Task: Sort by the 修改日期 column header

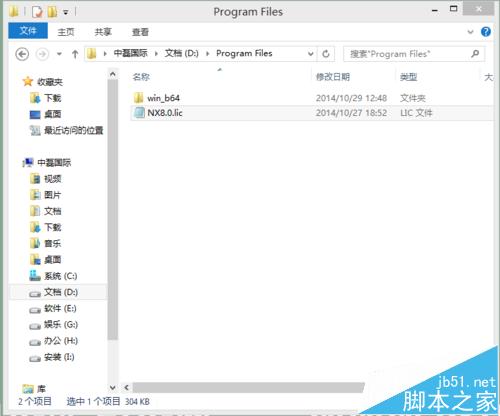Action: pyautogui.click(x=333, y=77)
